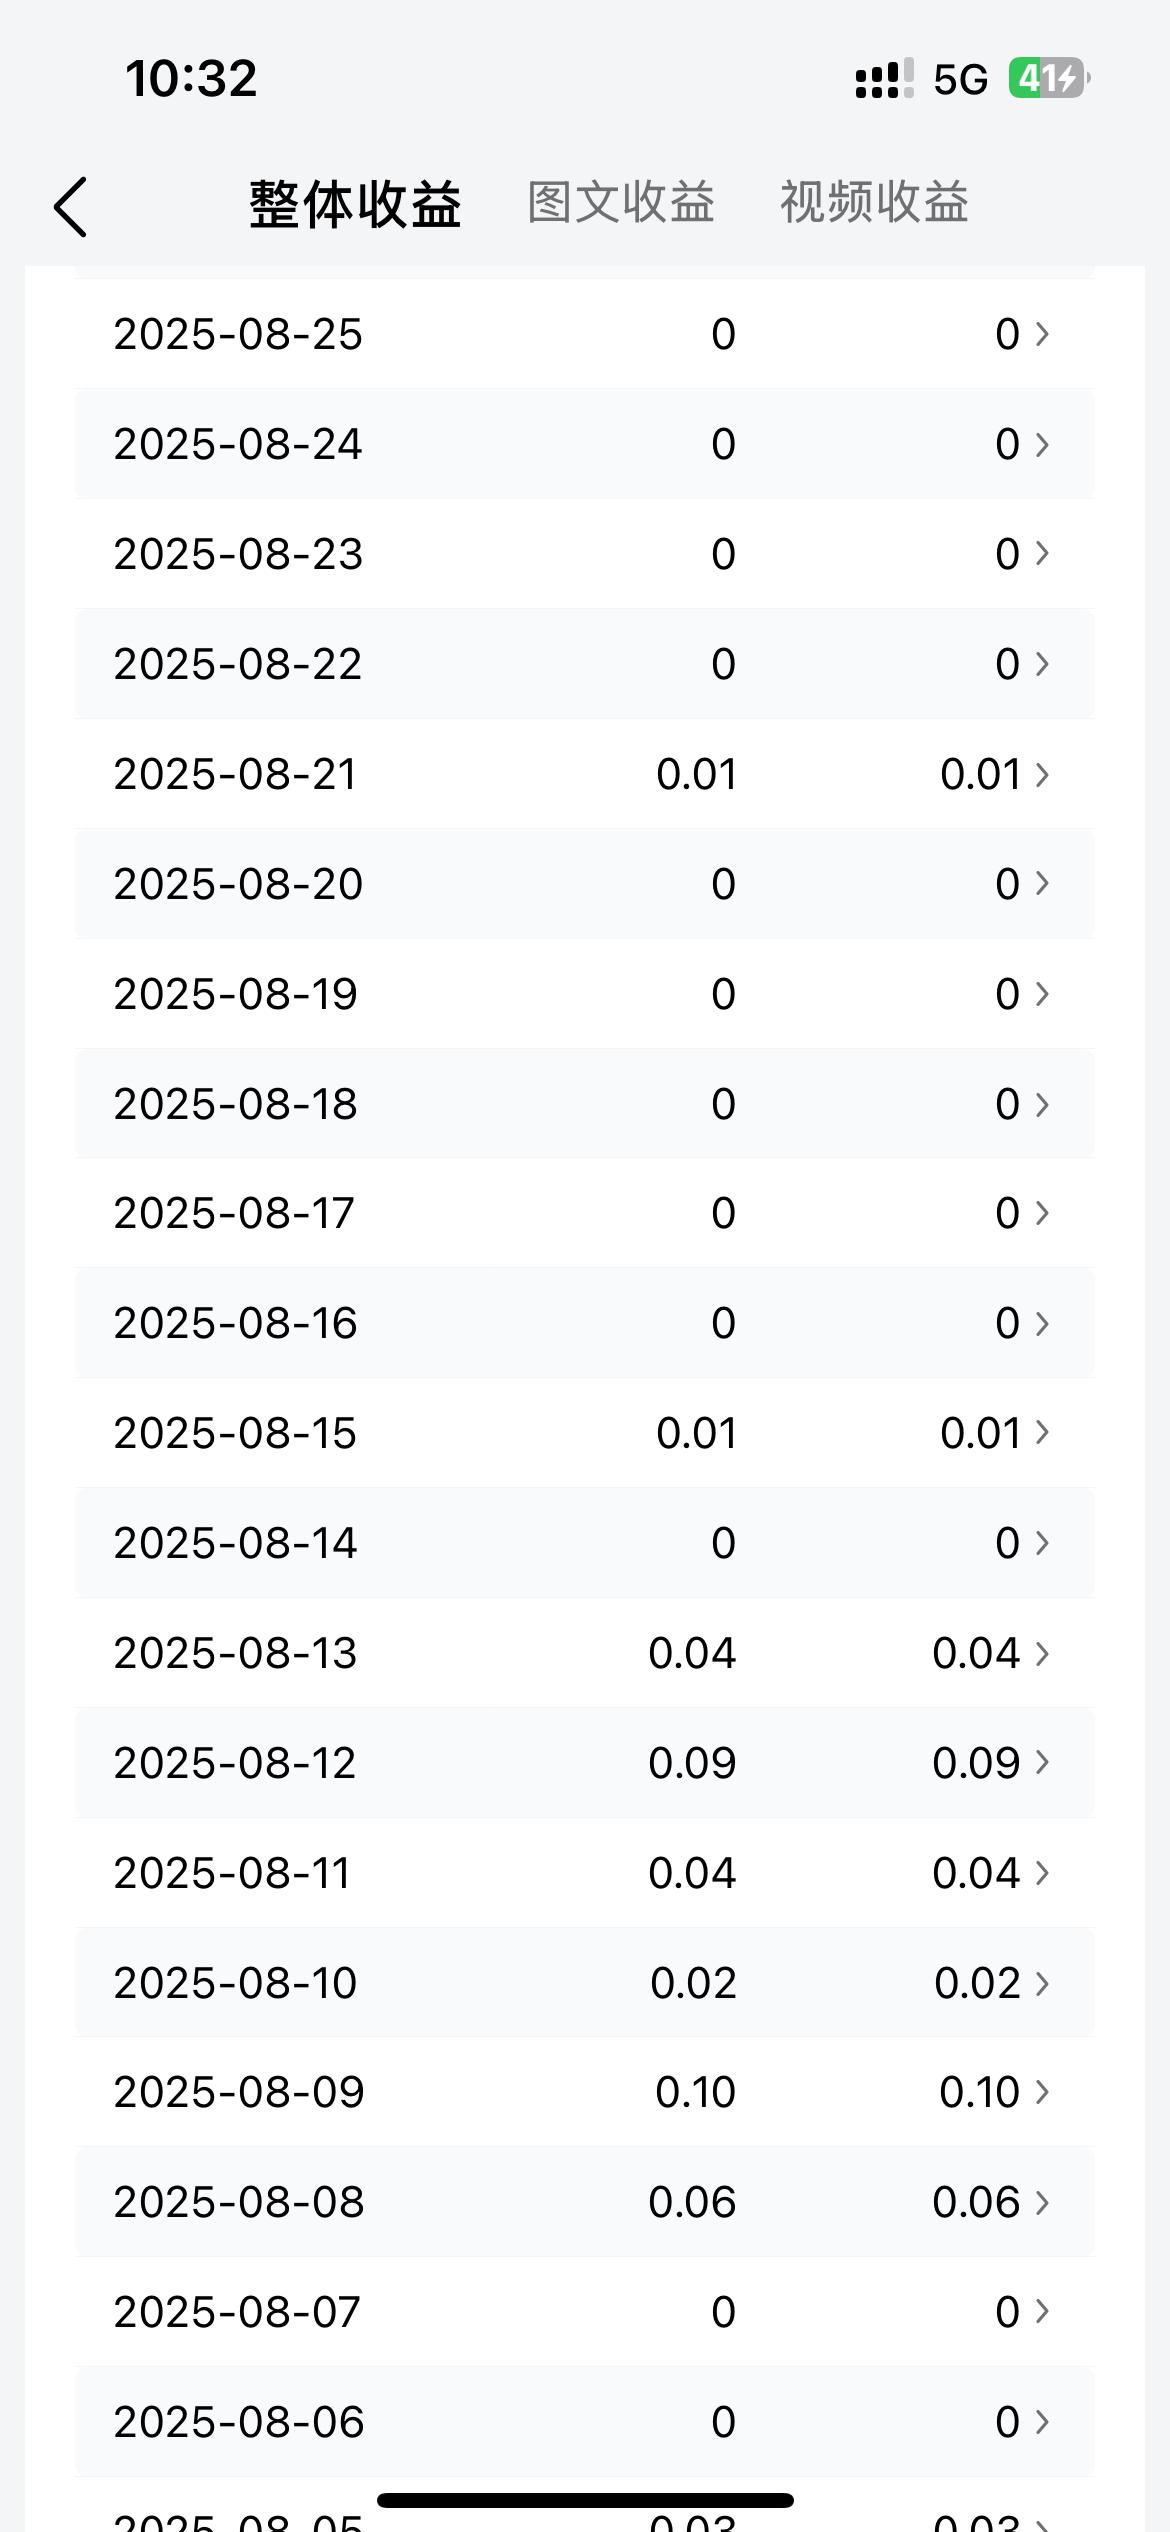The height and width of the screenshot is (2532, 1170).
Task: Expand the 2025-08-21 row chevron
Action: pos(1042,774)
